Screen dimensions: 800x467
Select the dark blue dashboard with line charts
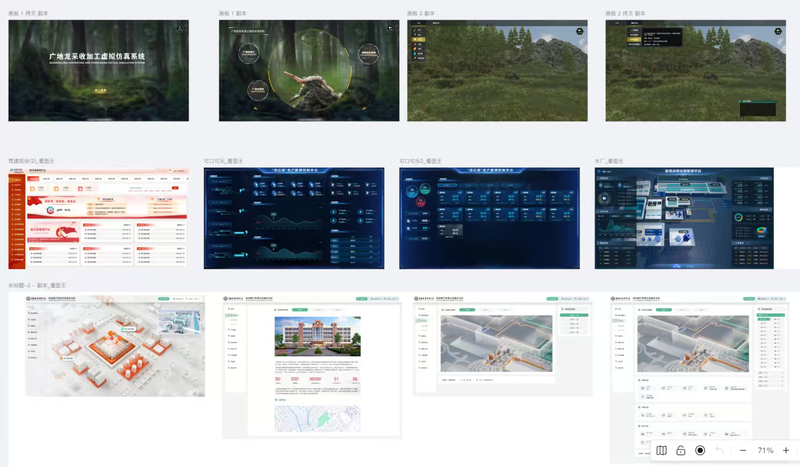[293, 218]
